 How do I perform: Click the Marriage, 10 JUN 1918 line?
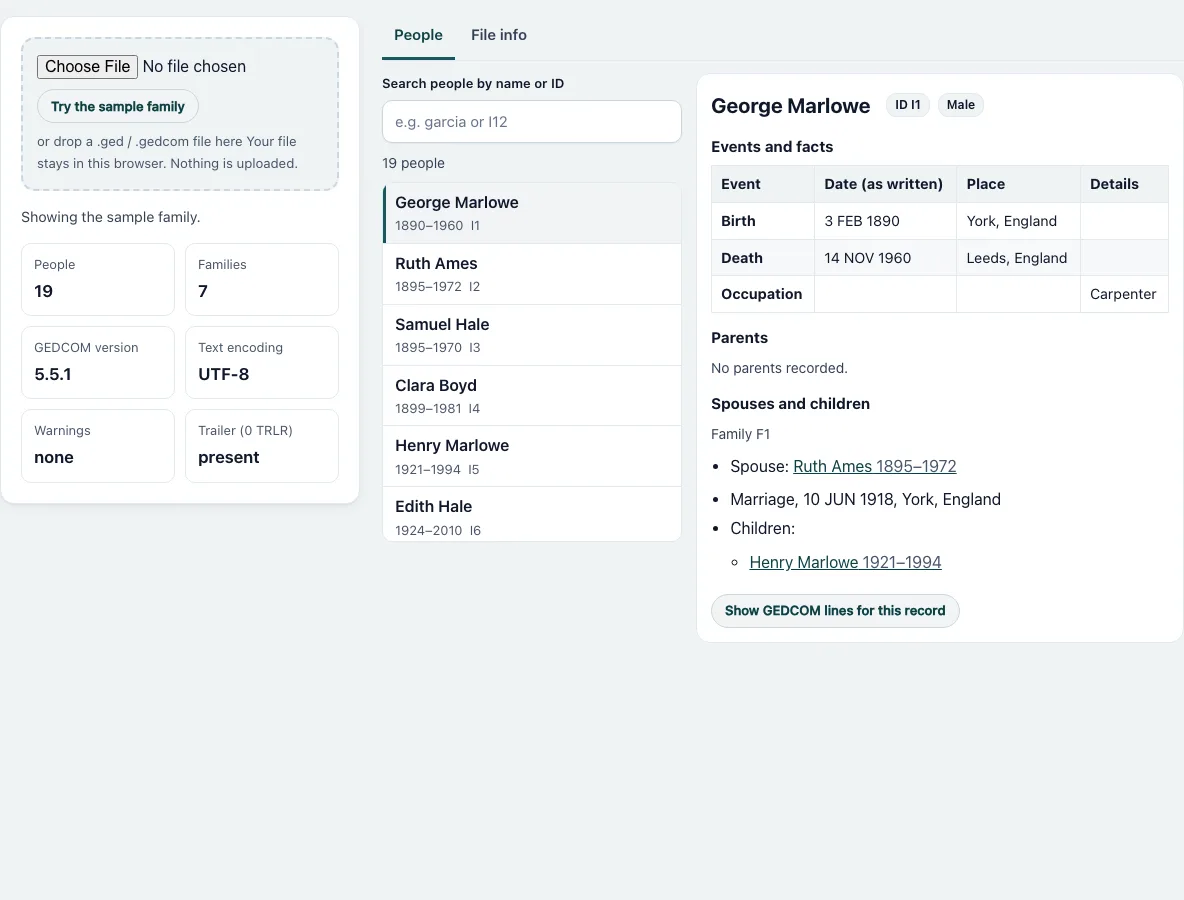[865, 499]
